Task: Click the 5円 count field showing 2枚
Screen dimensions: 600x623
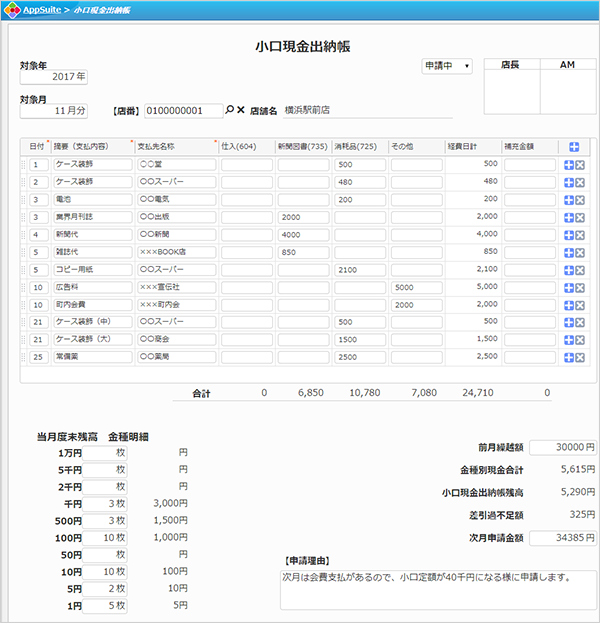Action: coord(105,589)
